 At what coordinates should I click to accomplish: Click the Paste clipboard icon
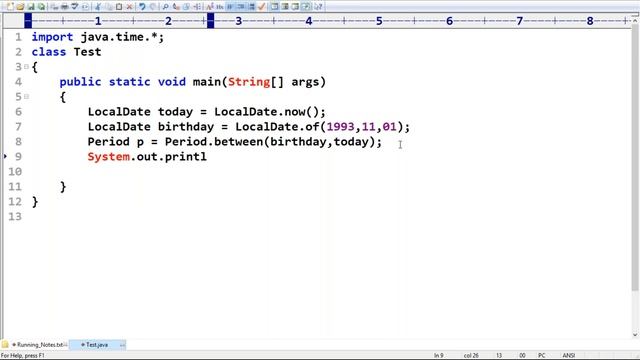pos(119,7)
